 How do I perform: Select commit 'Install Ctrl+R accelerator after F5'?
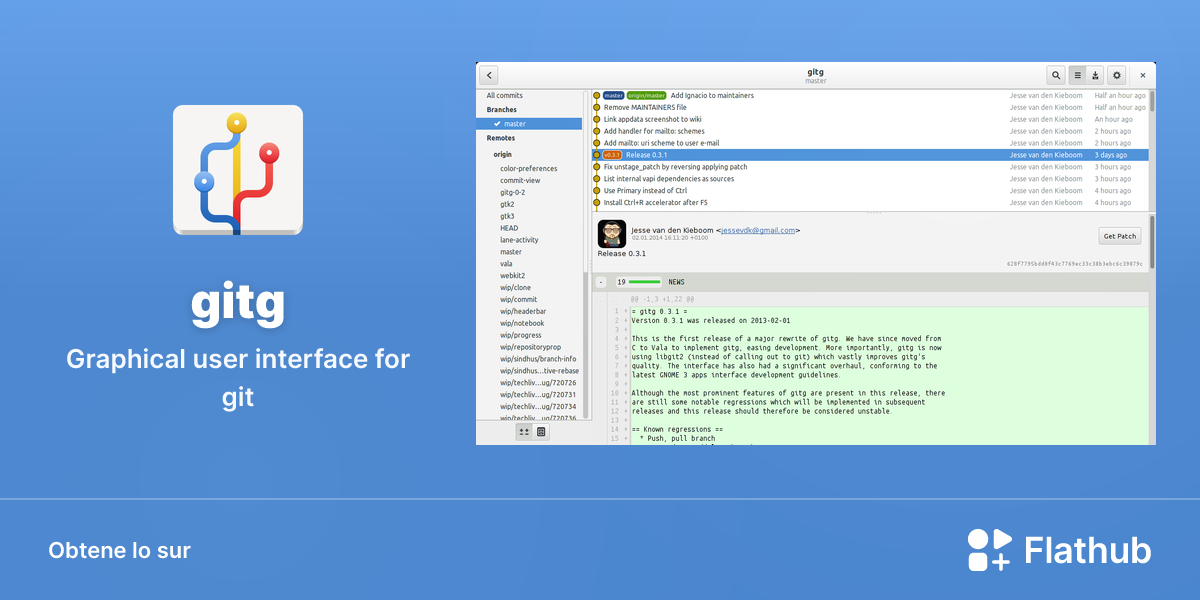[869, 203]
